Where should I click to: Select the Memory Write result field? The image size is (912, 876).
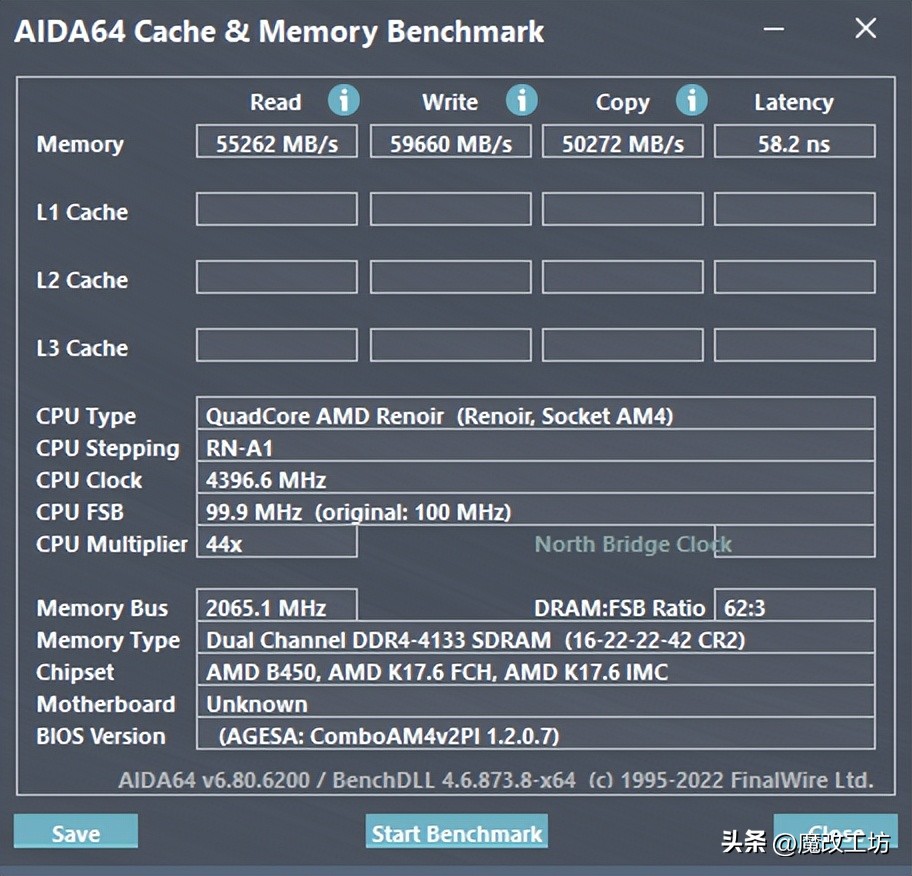[x=450, y=141]
